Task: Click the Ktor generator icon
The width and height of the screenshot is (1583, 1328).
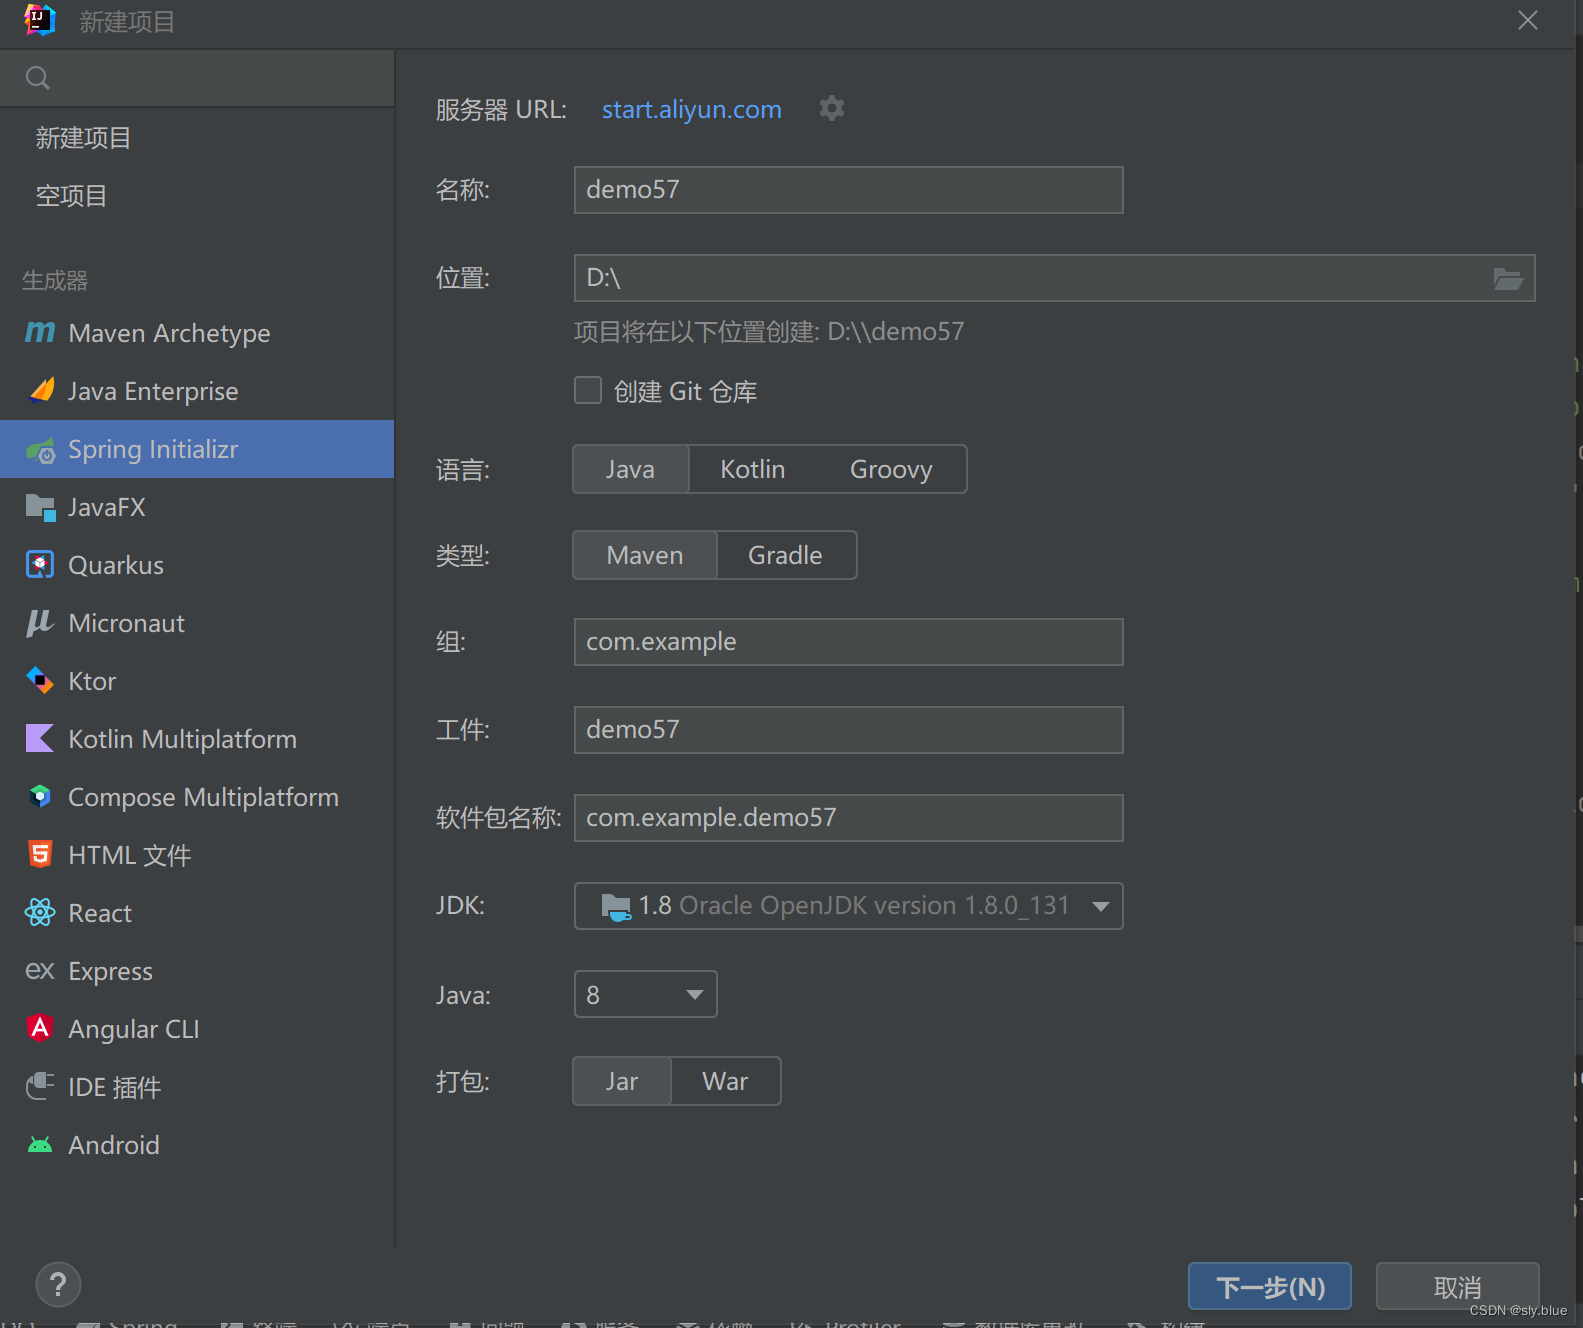Action: (x=40, y=681)
